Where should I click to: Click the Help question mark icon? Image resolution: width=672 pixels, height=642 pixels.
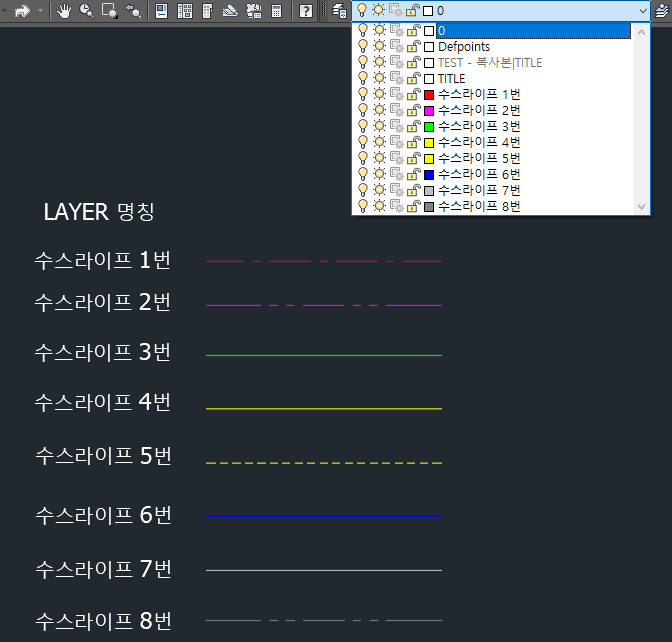click(x=306, y=11)
